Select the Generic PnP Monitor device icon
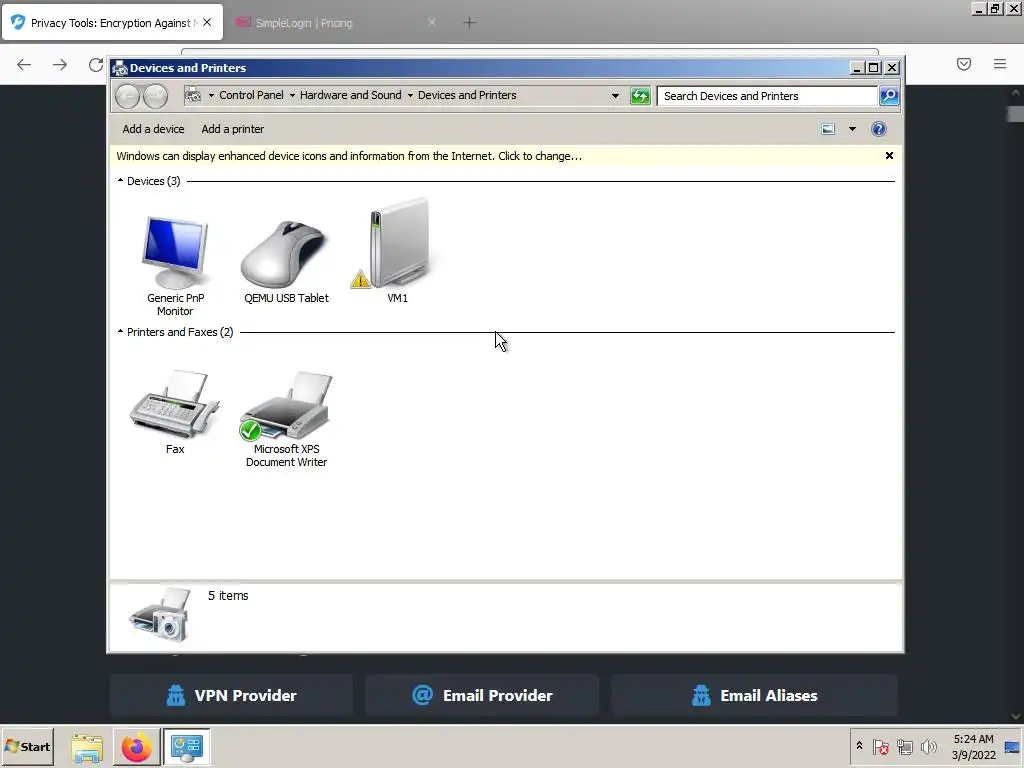 tap(175, 252)
